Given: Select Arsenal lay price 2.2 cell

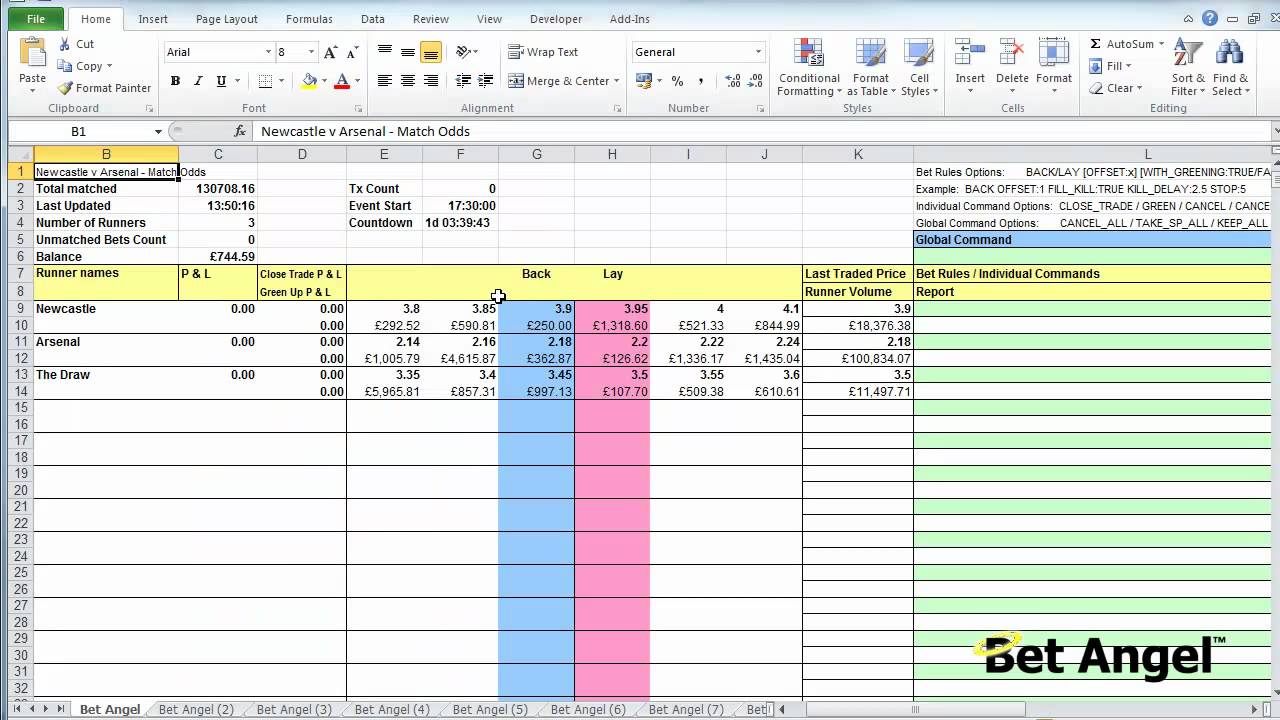Looking at the screenshot, I should pyautogui.click(x=612, y=342).
